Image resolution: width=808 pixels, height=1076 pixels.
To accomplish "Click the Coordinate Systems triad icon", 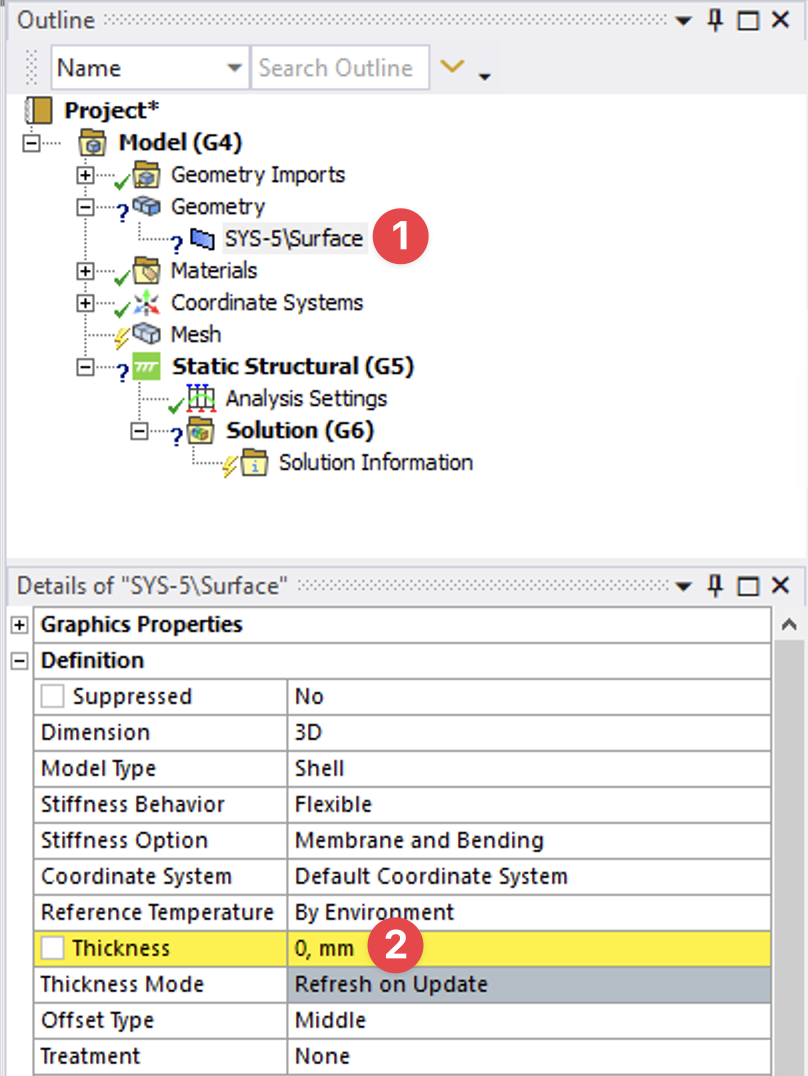I will [x=147, y=303].
